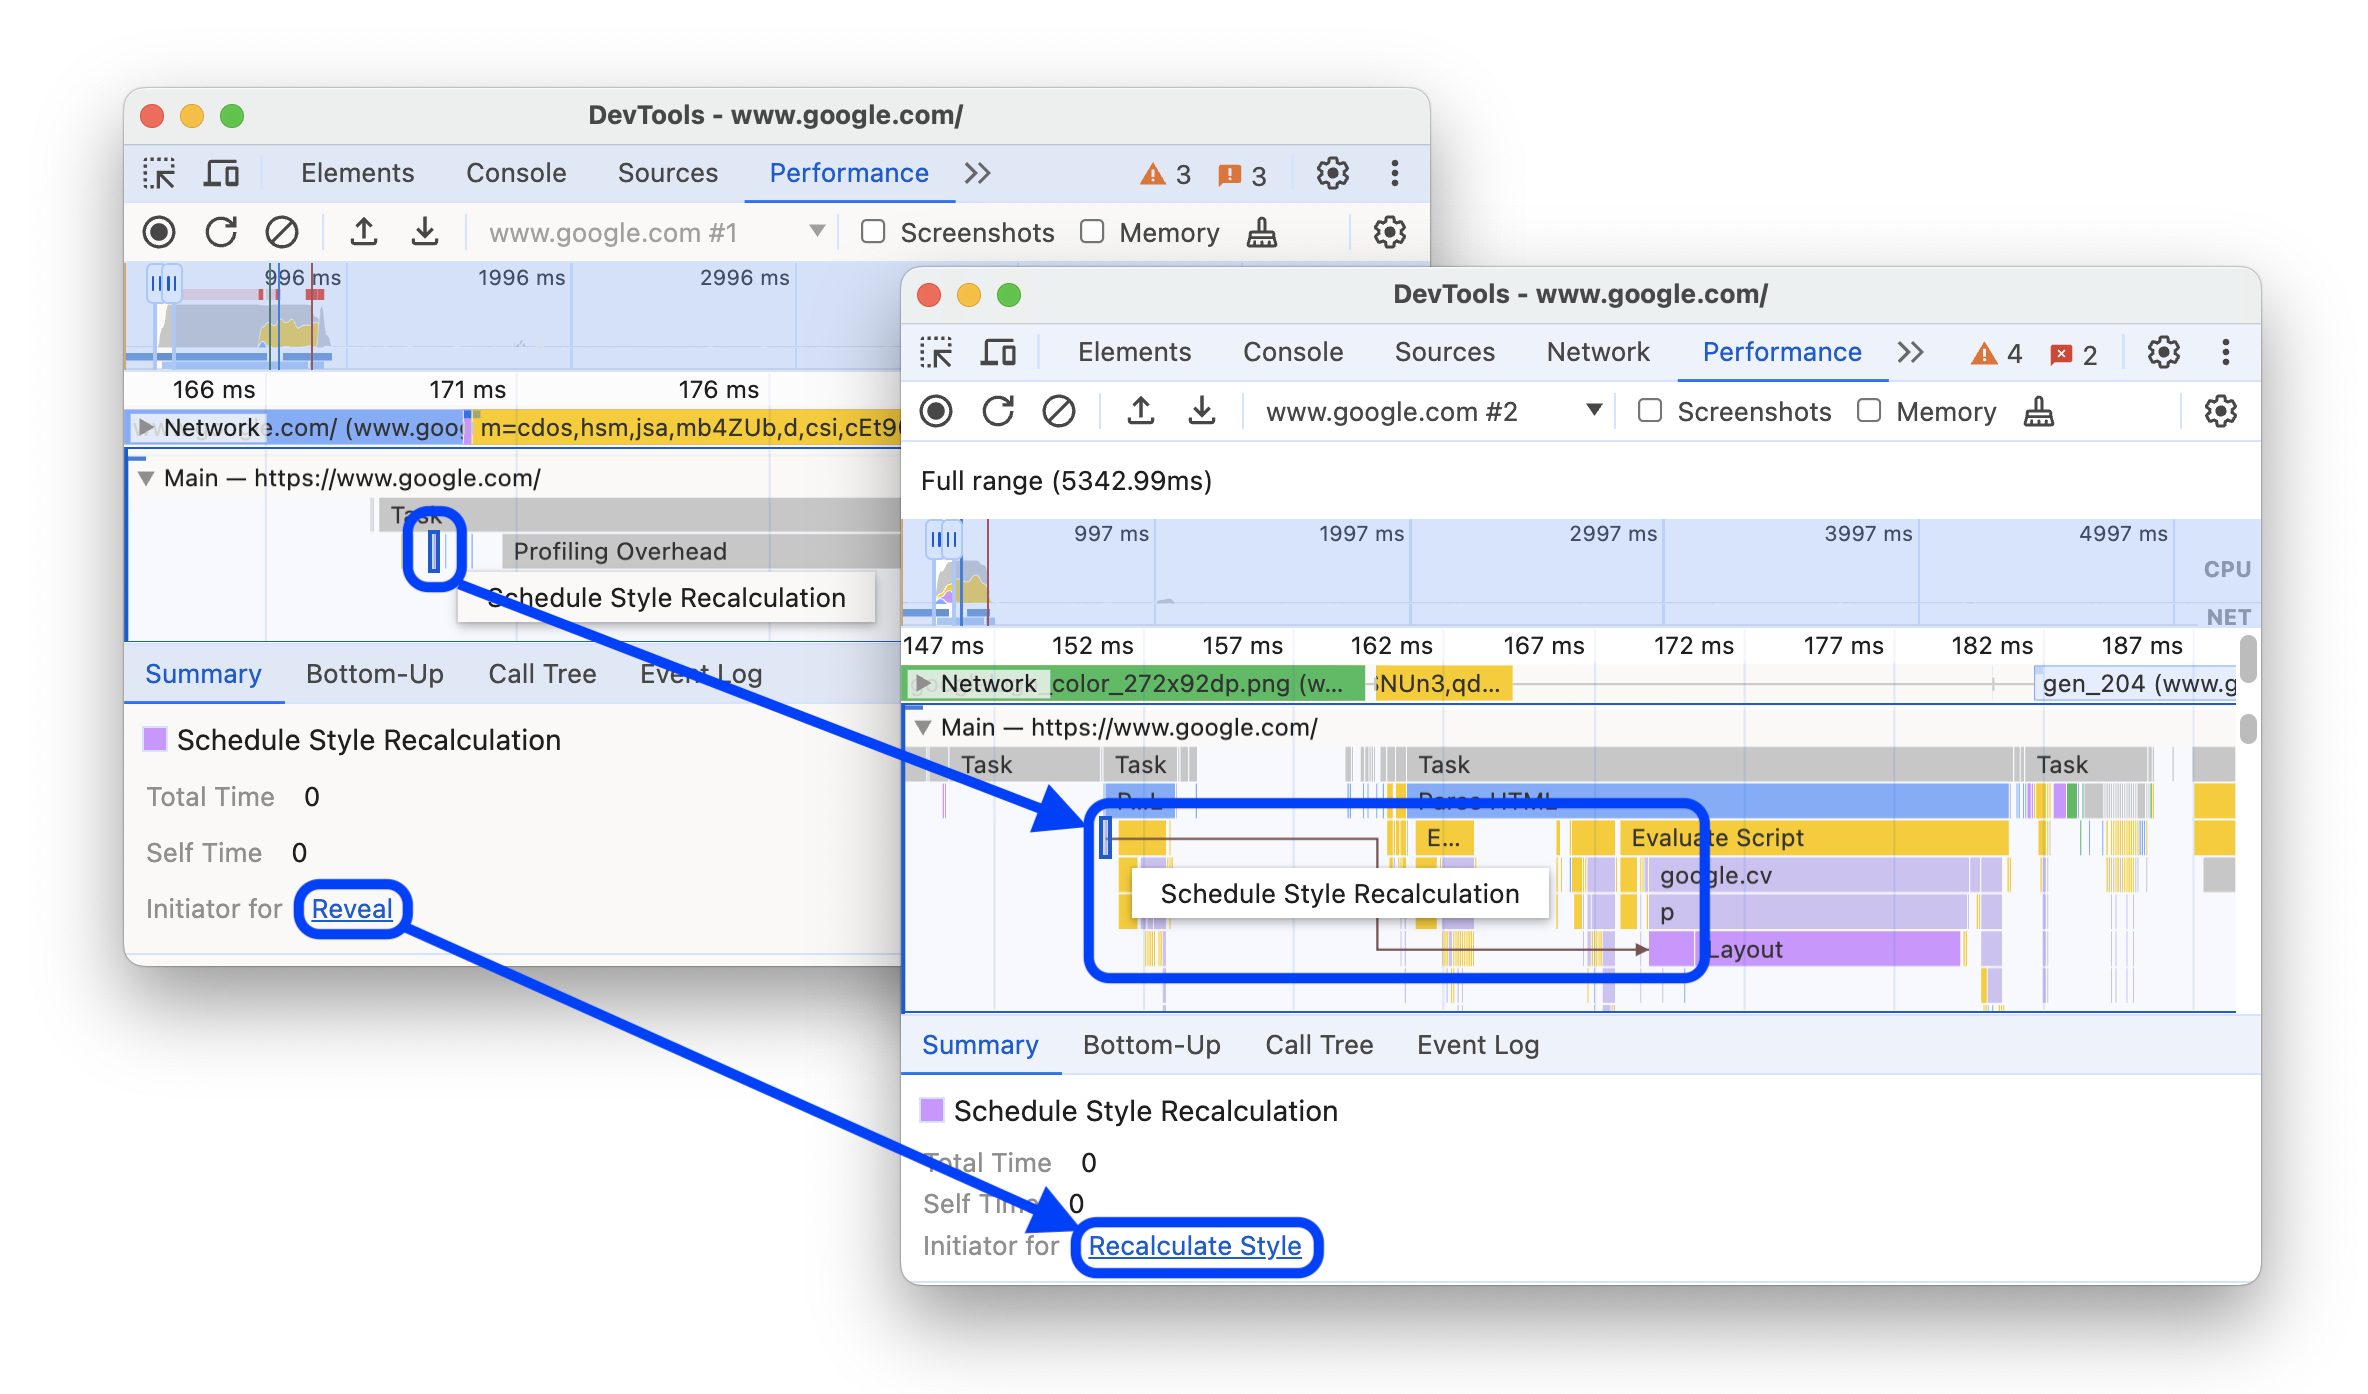The width and height of the screenshot is (2368, 1394).
Task: Select the Bottom-Up tab in summary panel
Action: coord(1152,1042)
